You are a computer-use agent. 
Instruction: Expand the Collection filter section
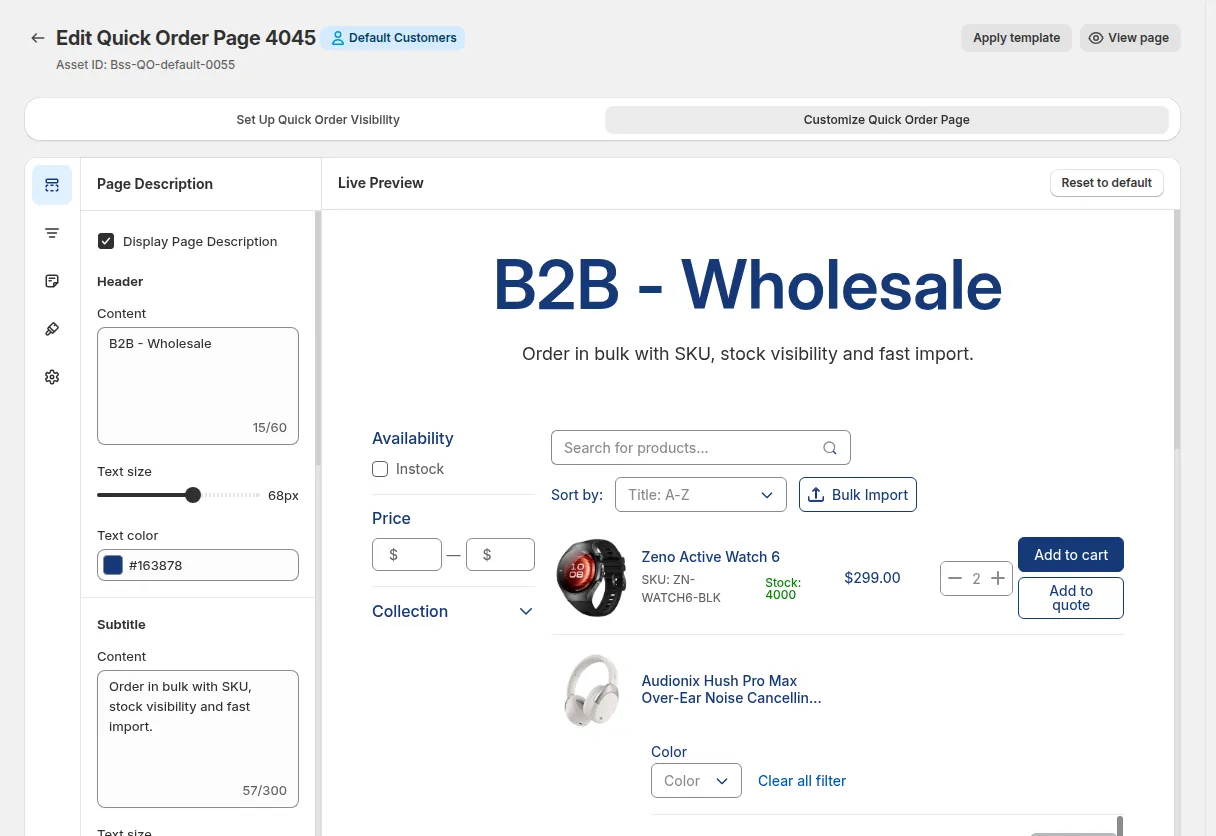click(x=453, y=611)
